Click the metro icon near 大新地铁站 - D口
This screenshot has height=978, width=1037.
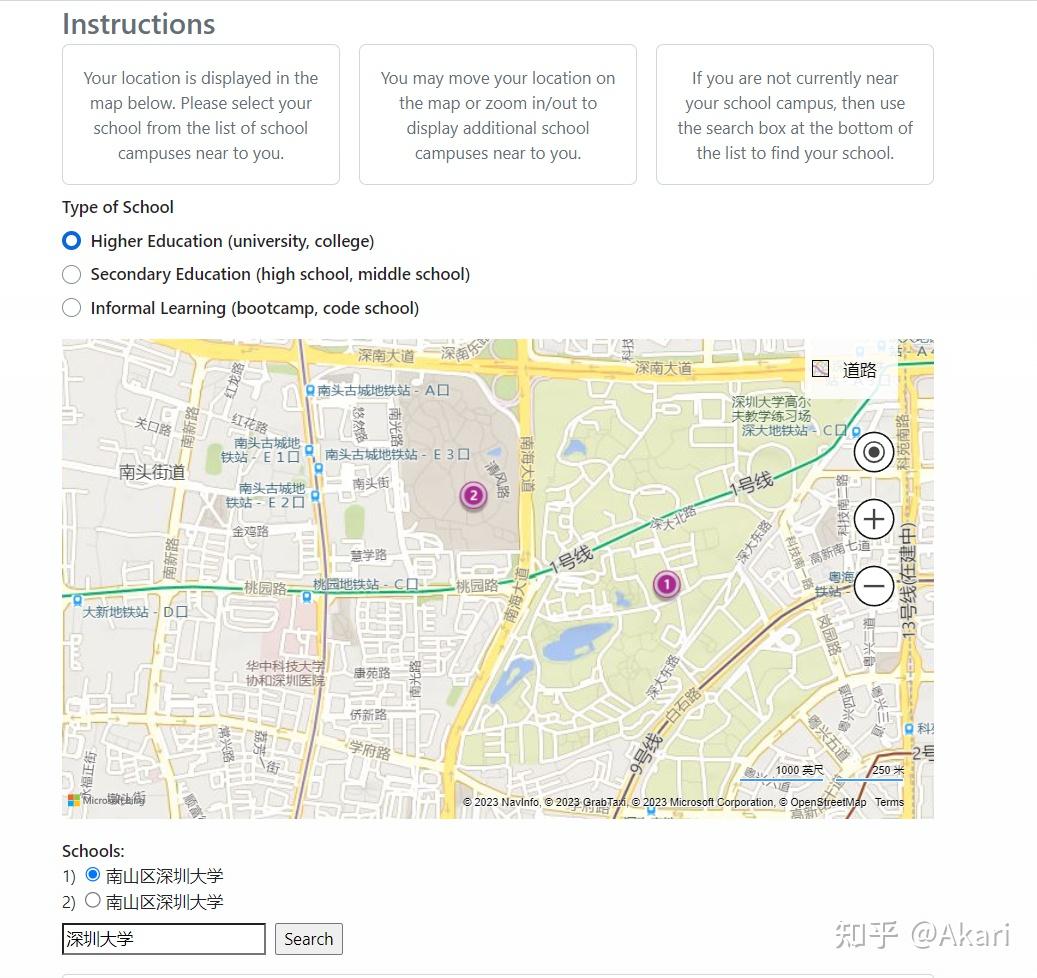[75, 598]
